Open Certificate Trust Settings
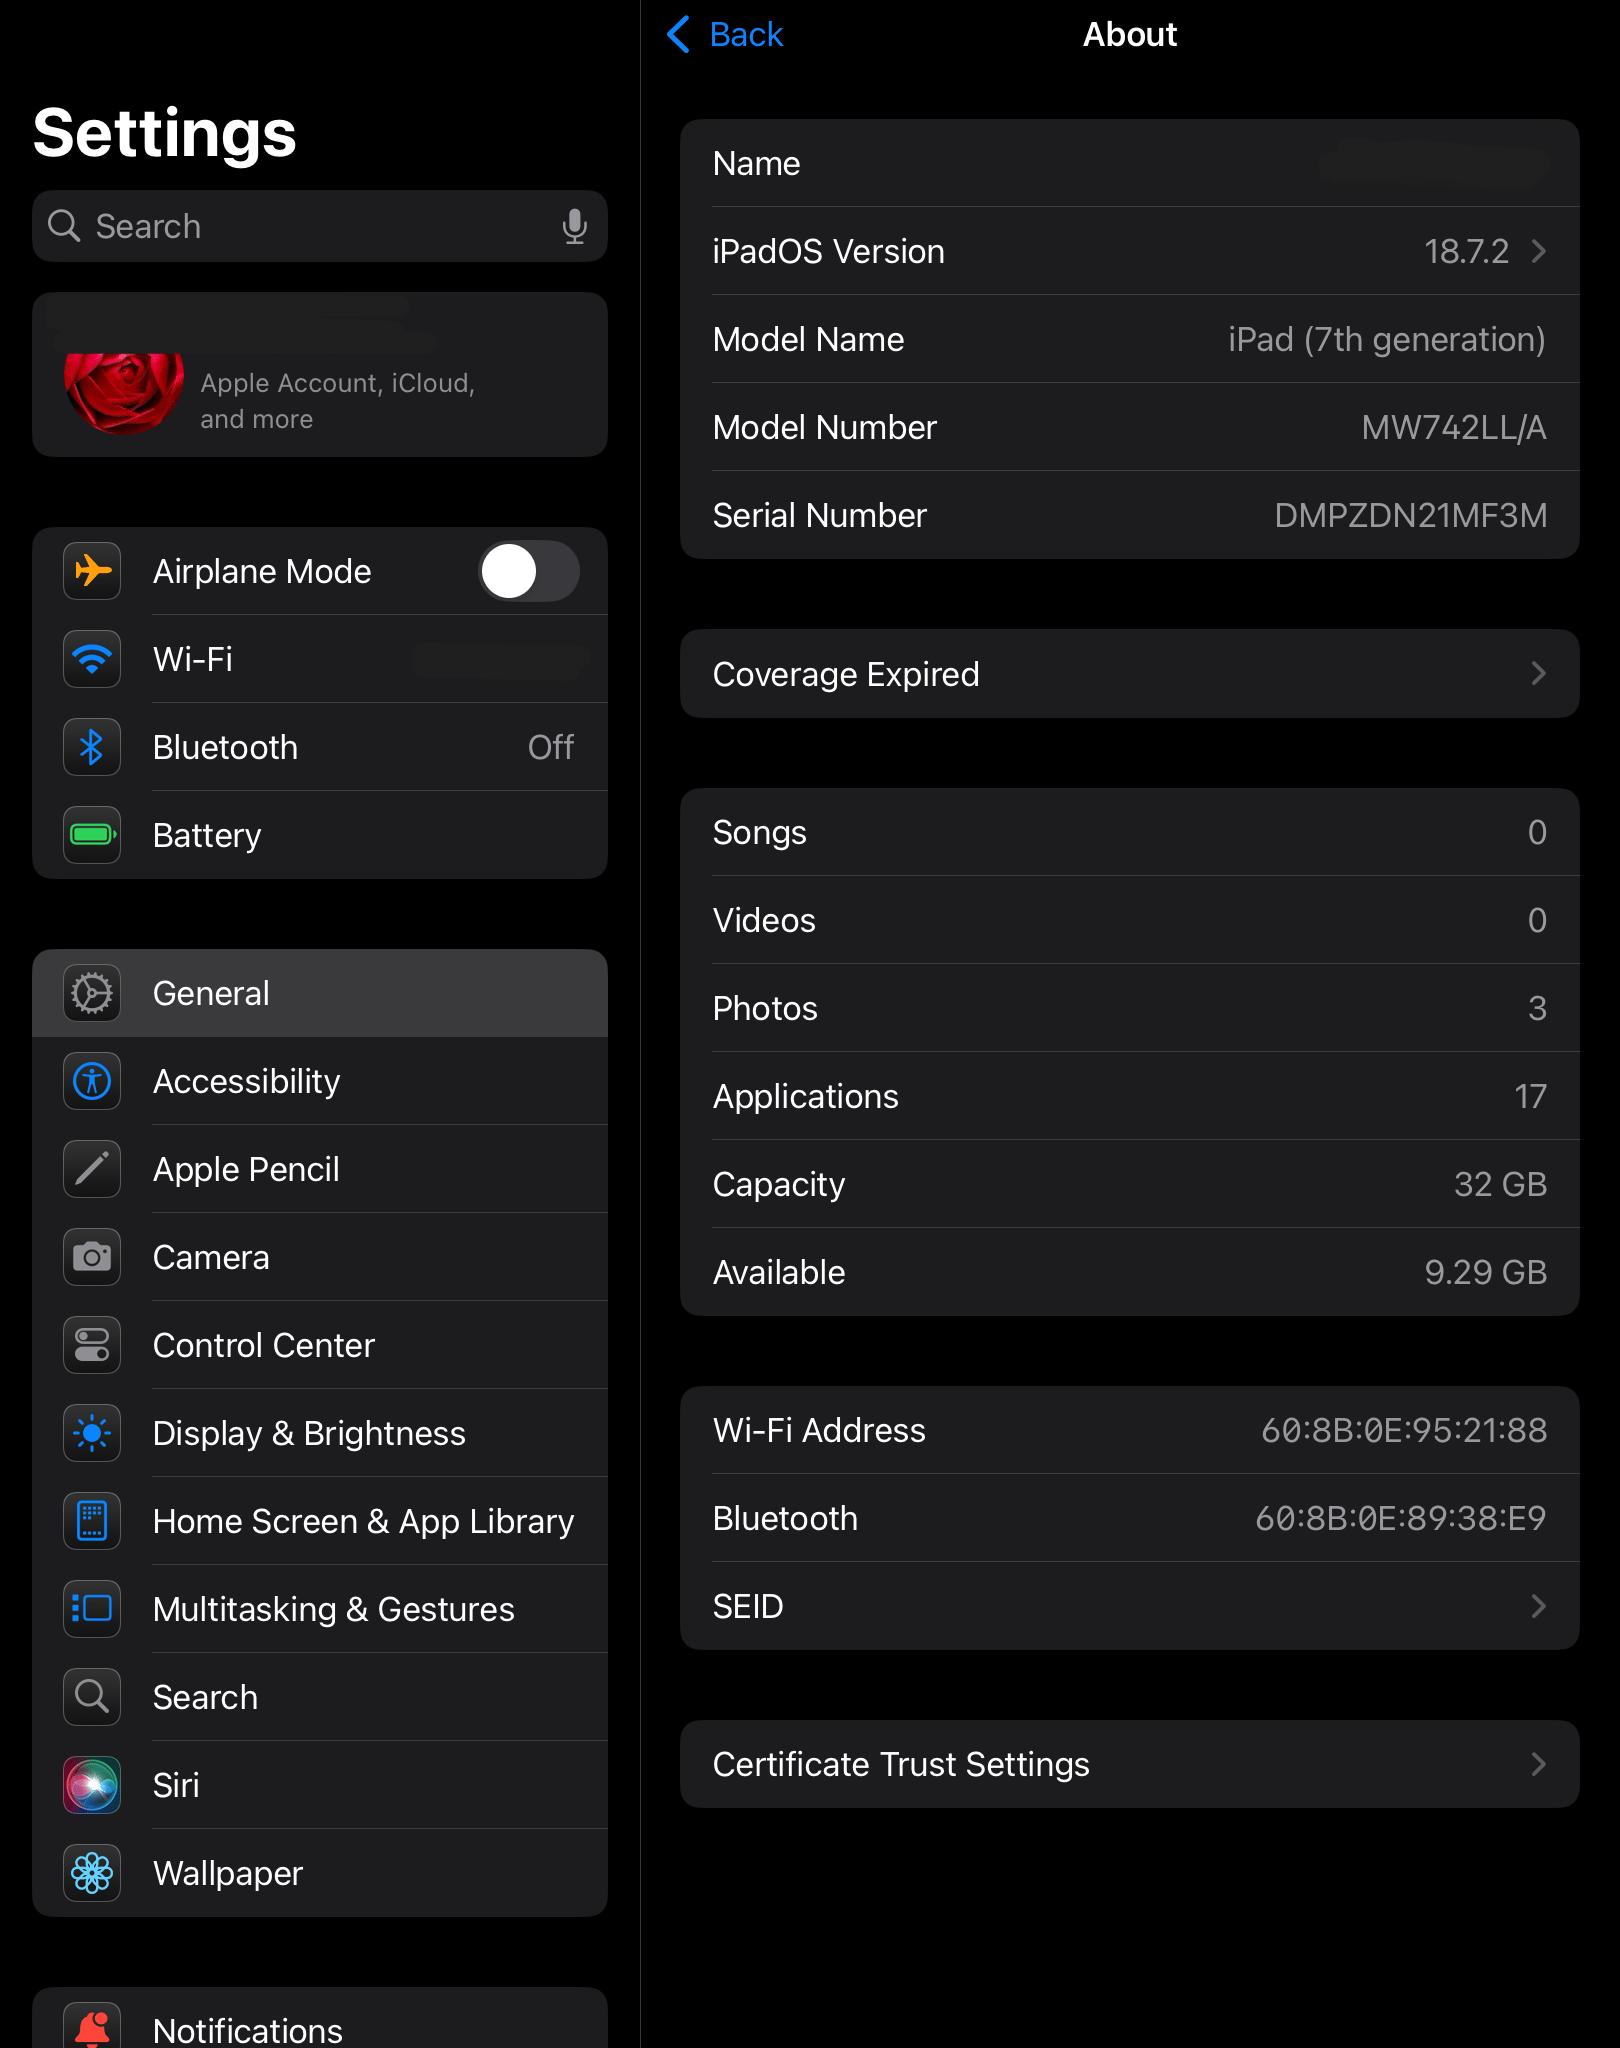Viewport: 1620px width, 2048px height. (1130, 1764)
